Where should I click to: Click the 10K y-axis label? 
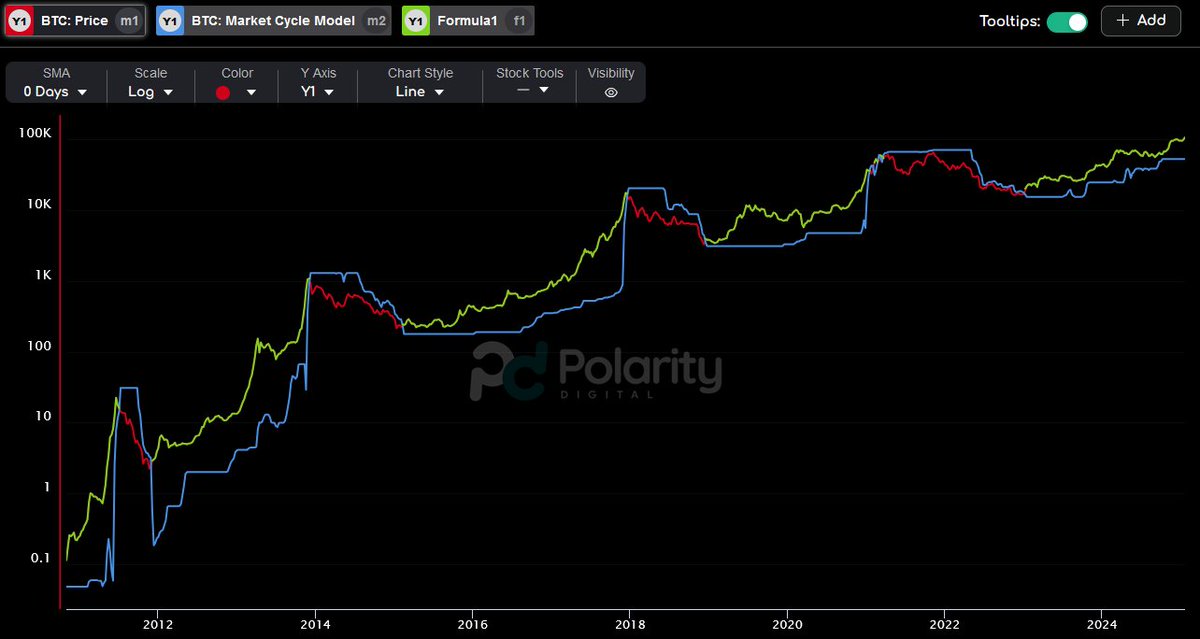39,204
